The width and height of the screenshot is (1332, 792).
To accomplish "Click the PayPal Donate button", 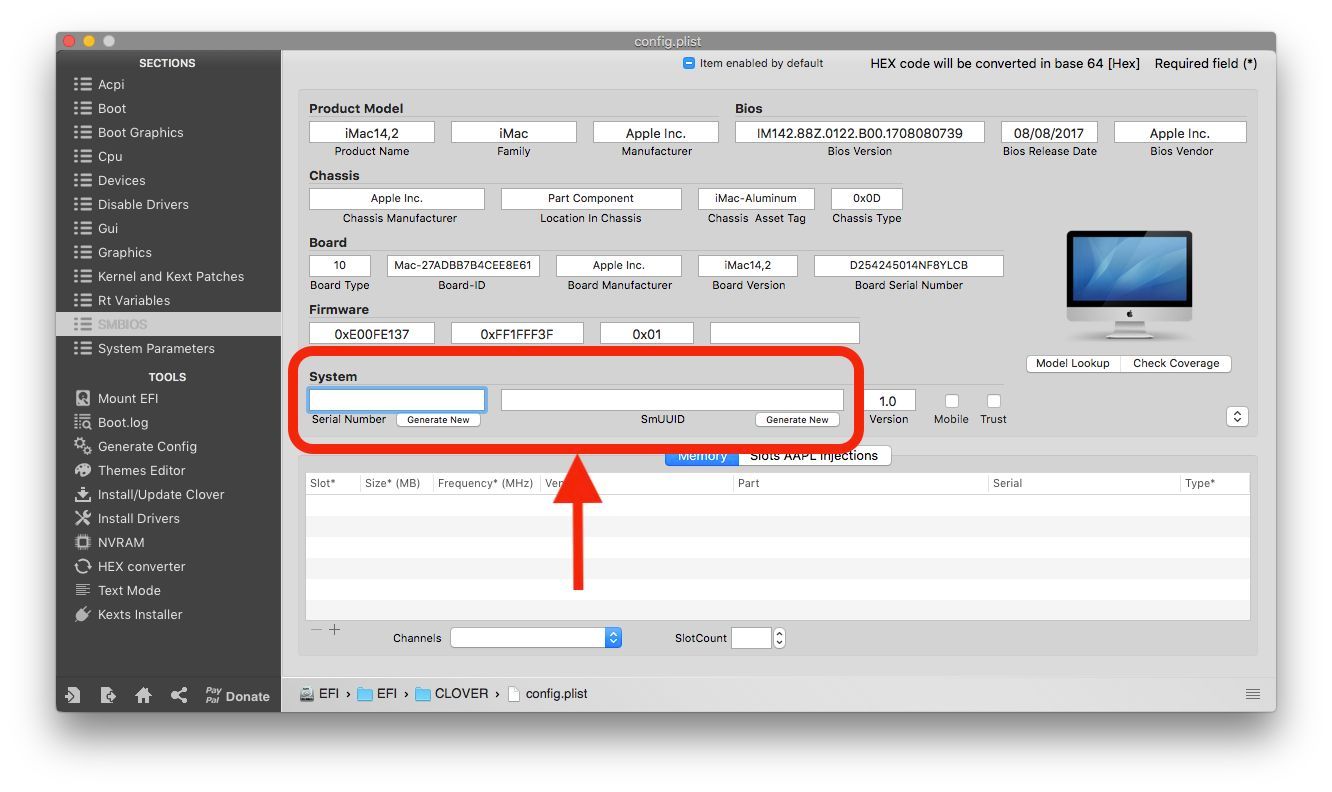I will tap(237, 695).
